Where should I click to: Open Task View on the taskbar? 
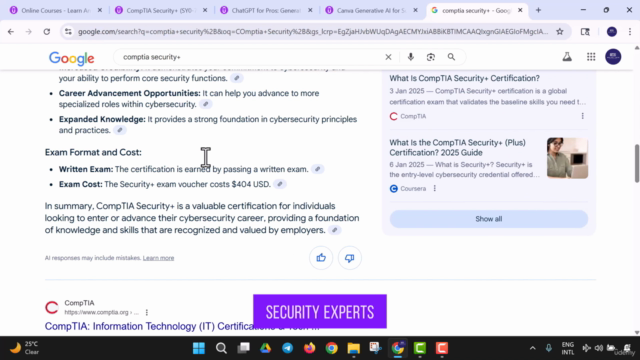[x=243, y=348]
